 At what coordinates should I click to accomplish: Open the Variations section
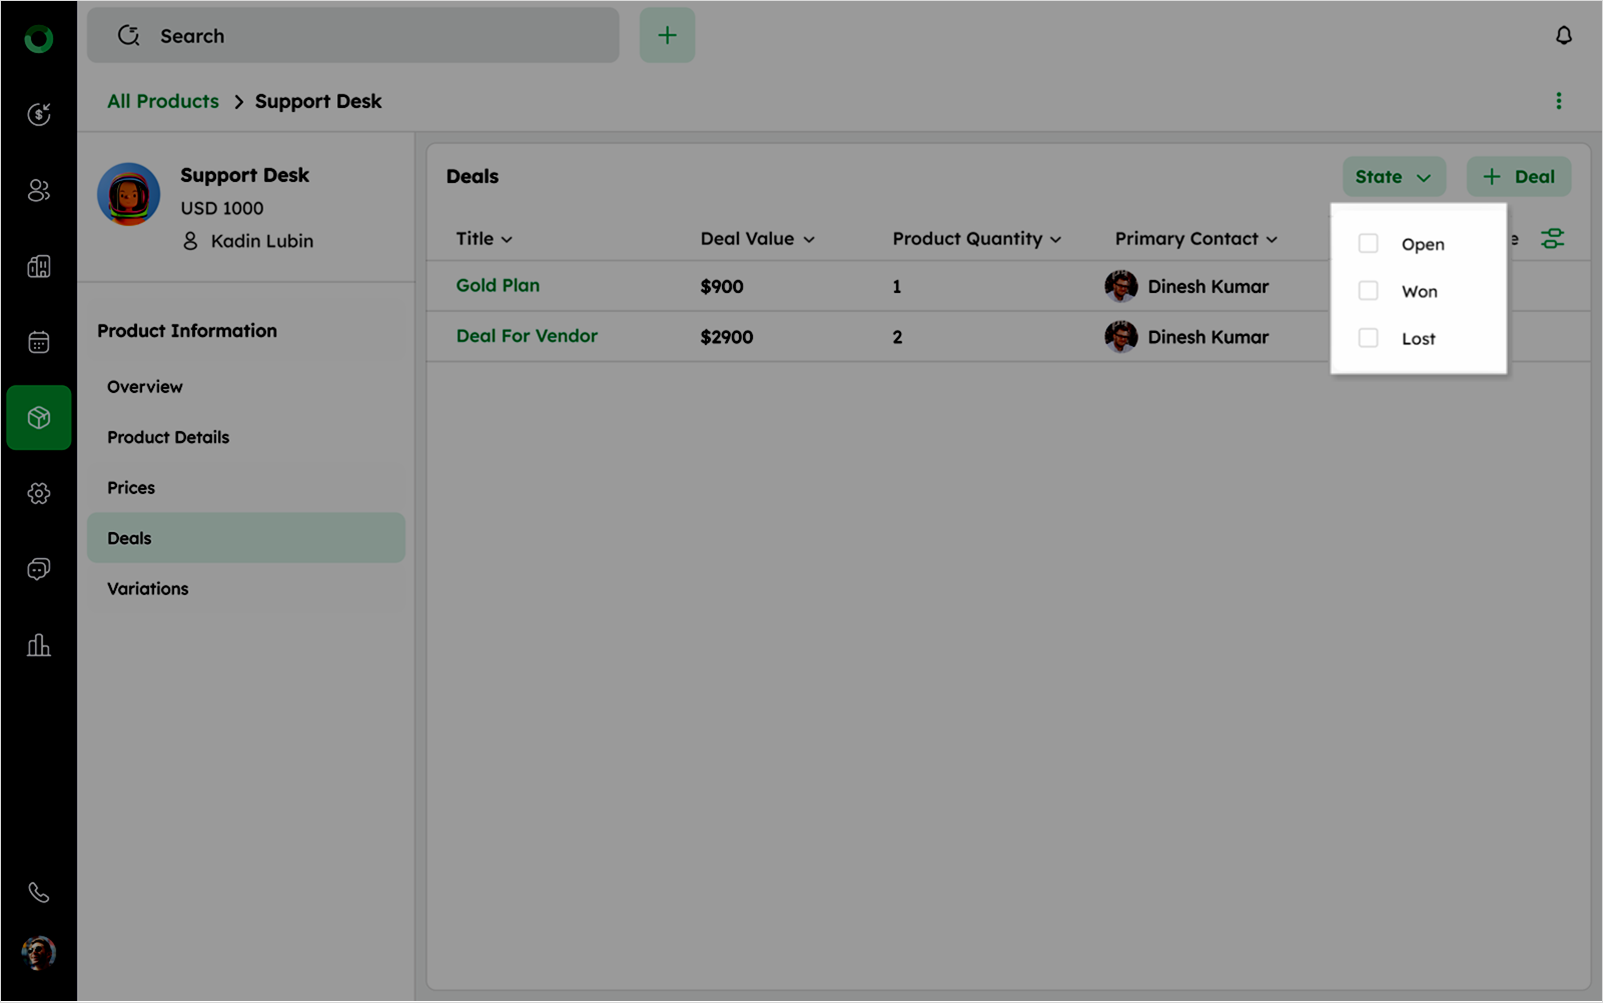(x=148, y=589)
